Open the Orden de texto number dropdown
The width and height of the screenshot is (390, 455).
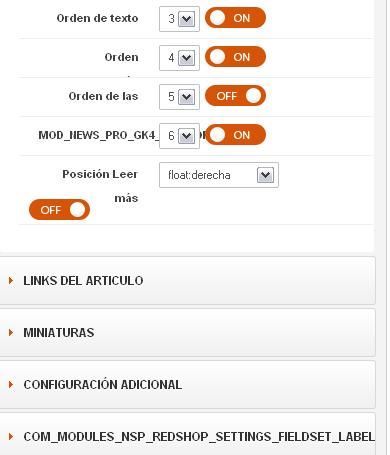click(x=179, y=19)
